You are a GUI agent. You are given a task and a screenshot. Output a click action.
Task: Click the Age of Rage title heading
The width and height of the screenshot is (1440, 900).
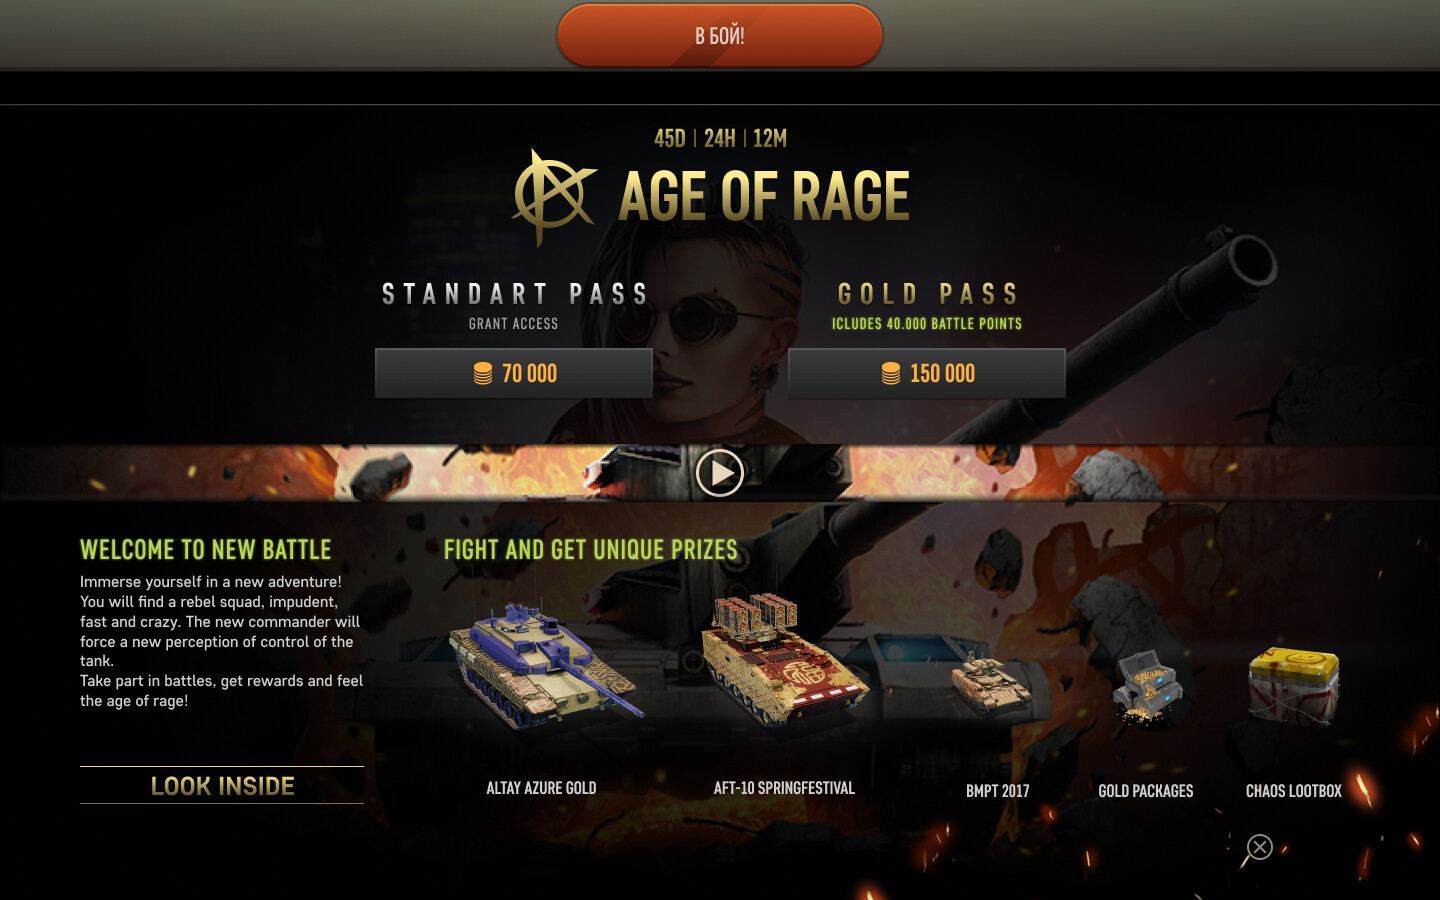pos(765,196)
